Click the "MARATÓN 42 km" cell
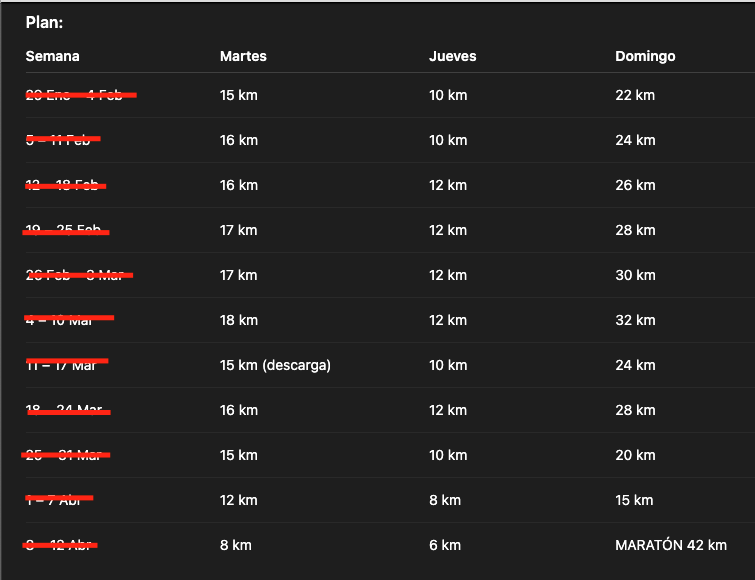755x580 pixels. point(670,545)
